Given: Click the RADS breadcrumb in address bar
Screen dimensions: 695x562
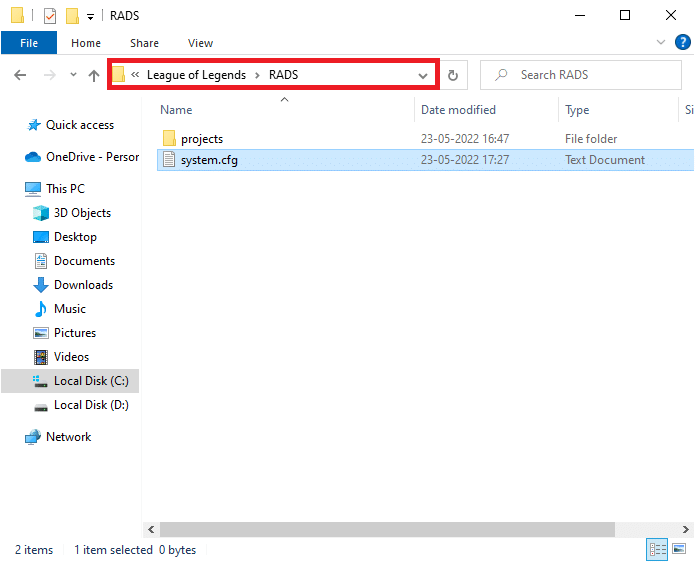Looking at the screenshot, I should pyautogui.click(x=284, y=74).
